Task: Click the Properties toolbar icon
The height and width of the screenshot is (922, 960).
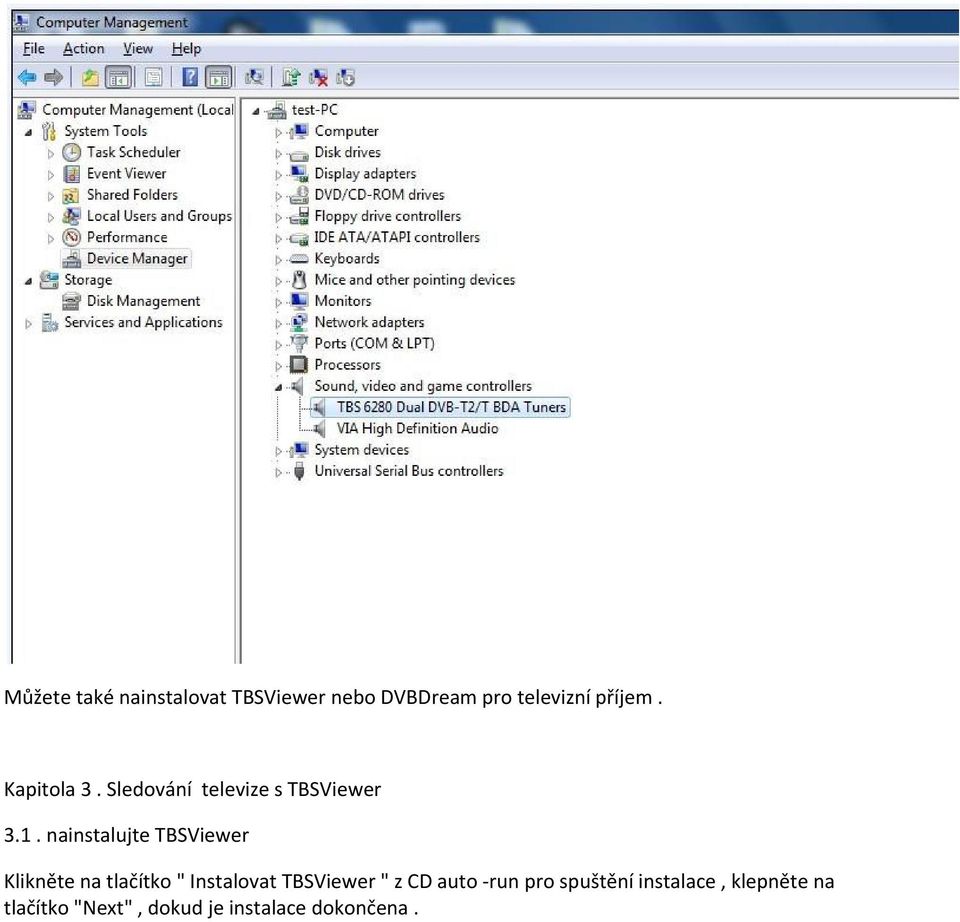Action: click(x=153, y=77)
